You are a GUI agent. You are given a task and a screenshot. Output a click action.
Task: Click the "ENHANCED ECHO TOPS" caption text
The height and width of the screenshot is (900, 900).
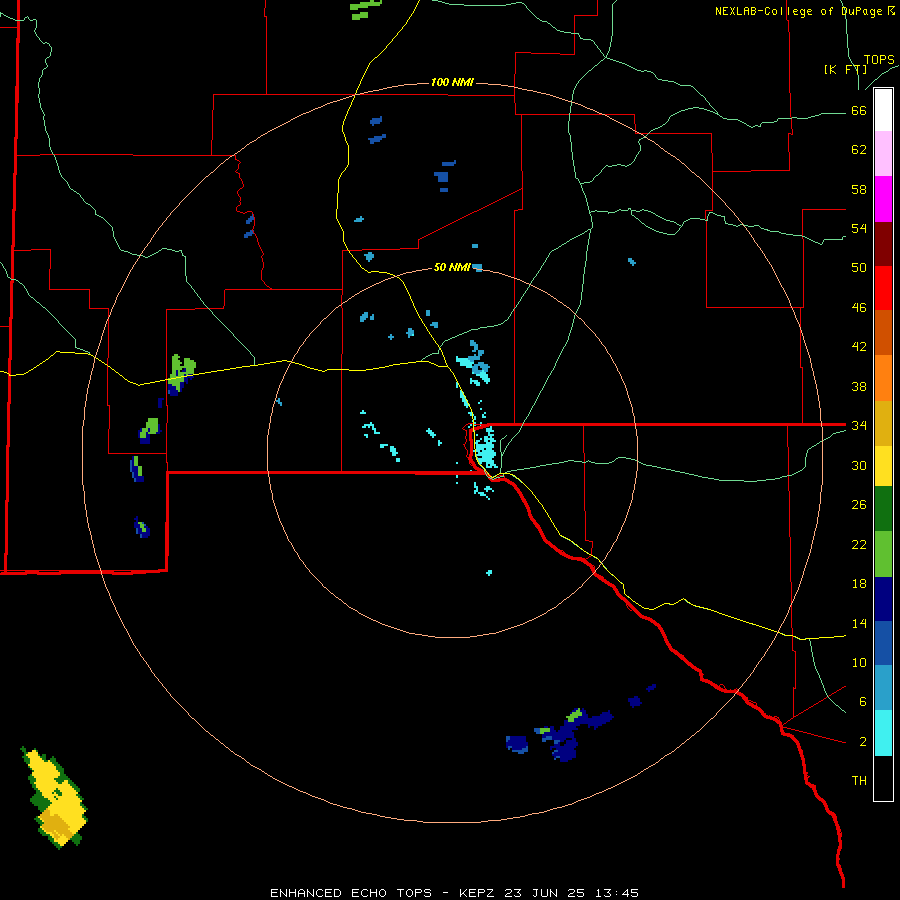point(351,893)
